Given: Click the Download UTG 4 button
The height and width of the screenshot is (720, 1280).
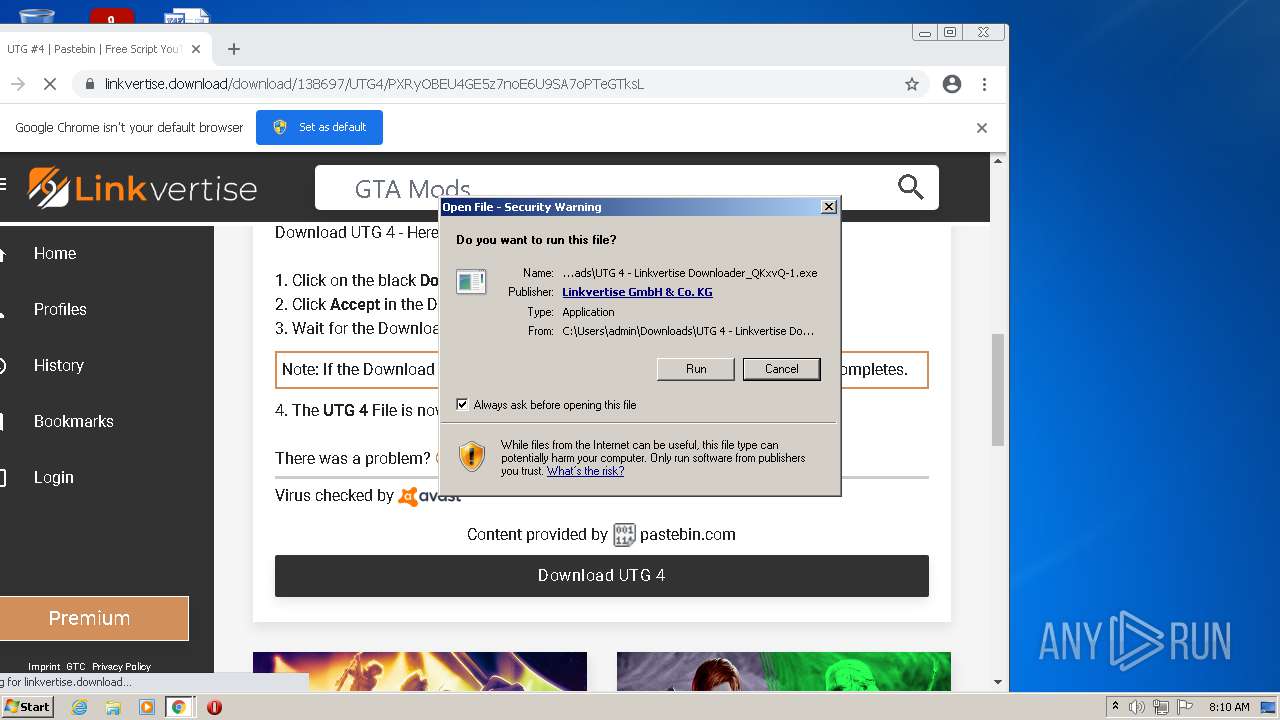Looking at the screenshot, I should click(601, 575).
